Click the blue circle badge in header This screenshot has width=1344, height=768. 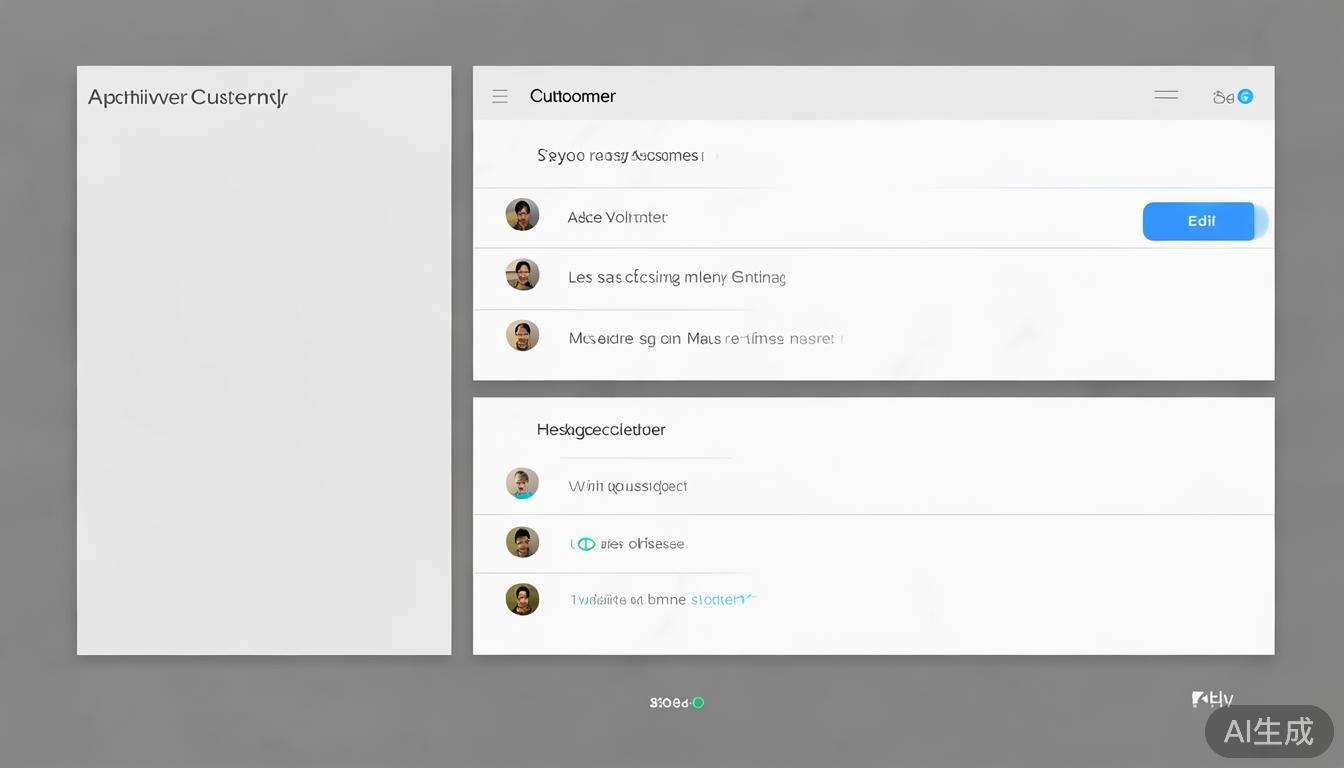tap(1245, 97)
